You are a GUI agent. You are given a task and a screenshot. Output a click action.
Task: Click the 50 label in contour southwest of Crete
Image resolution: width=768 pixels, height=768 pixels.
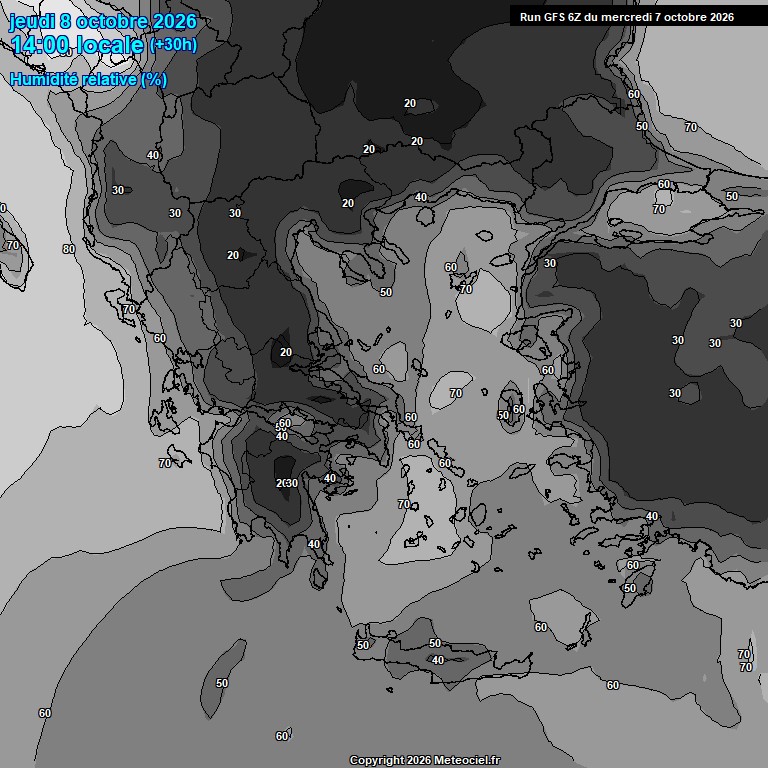(x=222, y=683)
